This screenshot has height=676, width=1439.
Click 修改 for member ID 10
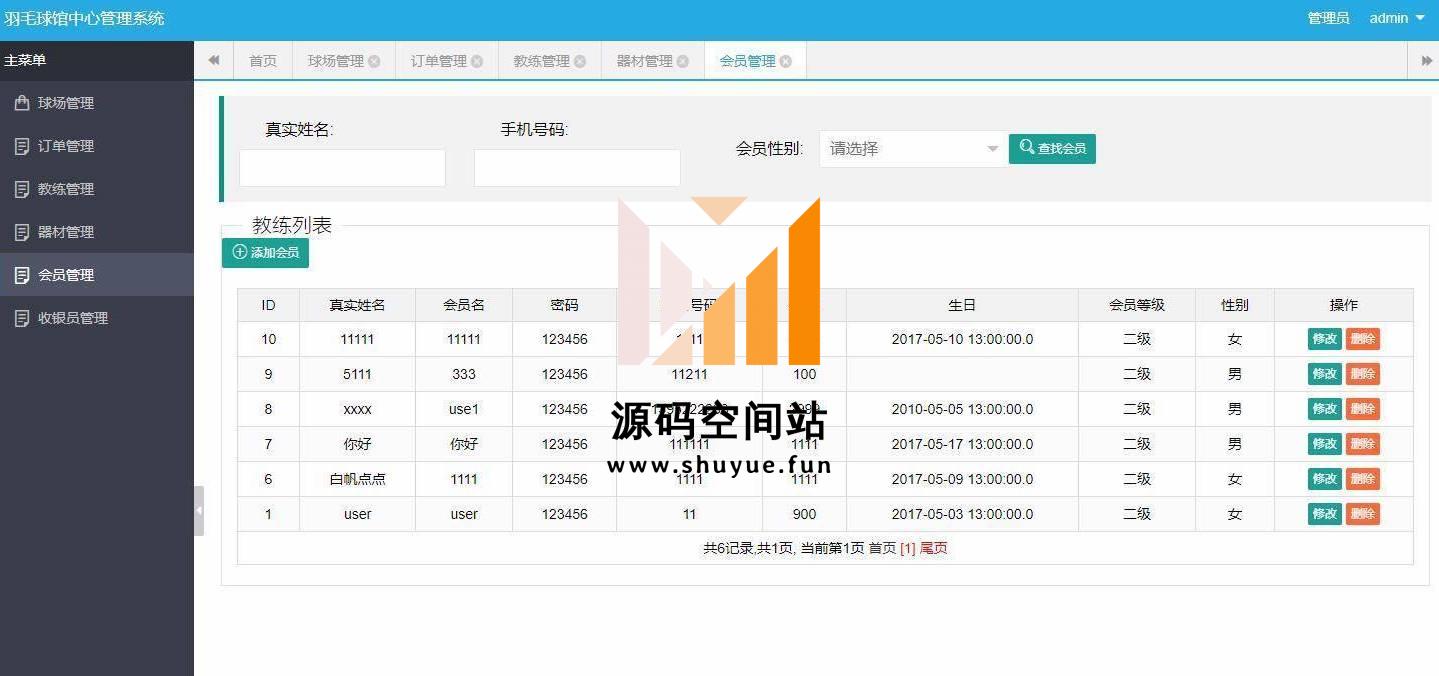(x=1325, y=339)
